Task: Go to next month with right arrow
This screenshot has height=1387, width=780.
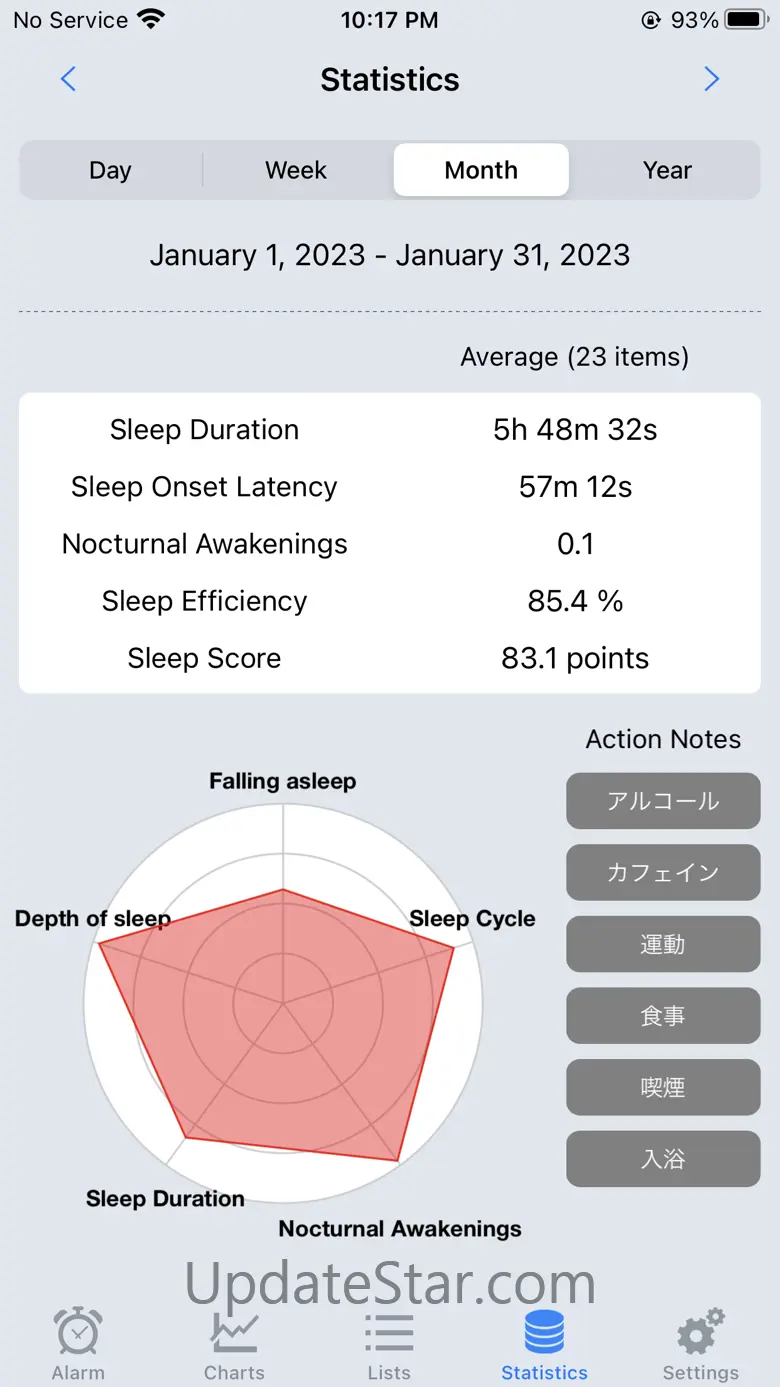Action: coord(711,79)
